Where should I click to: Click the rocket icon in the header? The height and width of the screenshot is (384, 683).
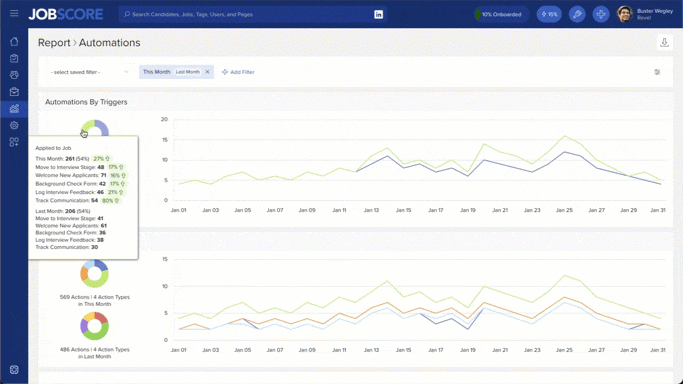coord(577,14)
